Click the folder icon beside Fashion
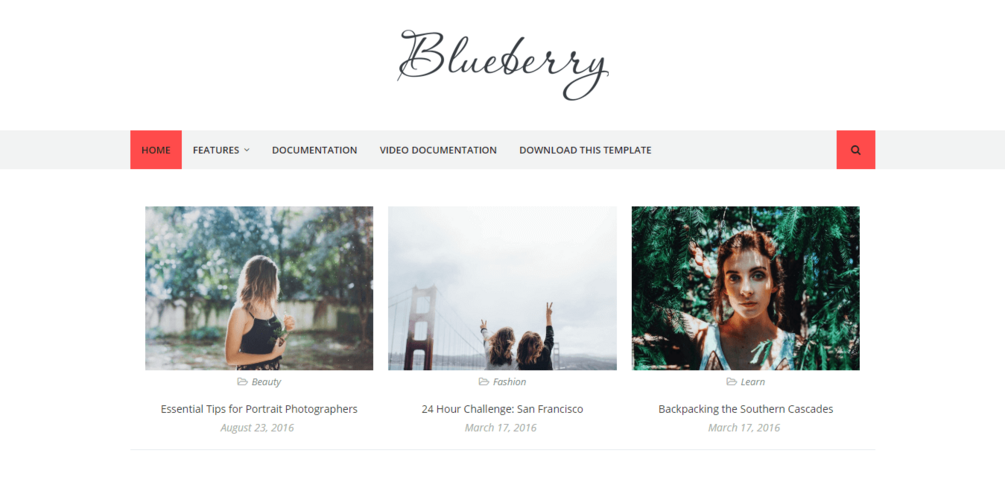Screen dimensions: 1005x494 pyautogui.click(x=484, y=382)
